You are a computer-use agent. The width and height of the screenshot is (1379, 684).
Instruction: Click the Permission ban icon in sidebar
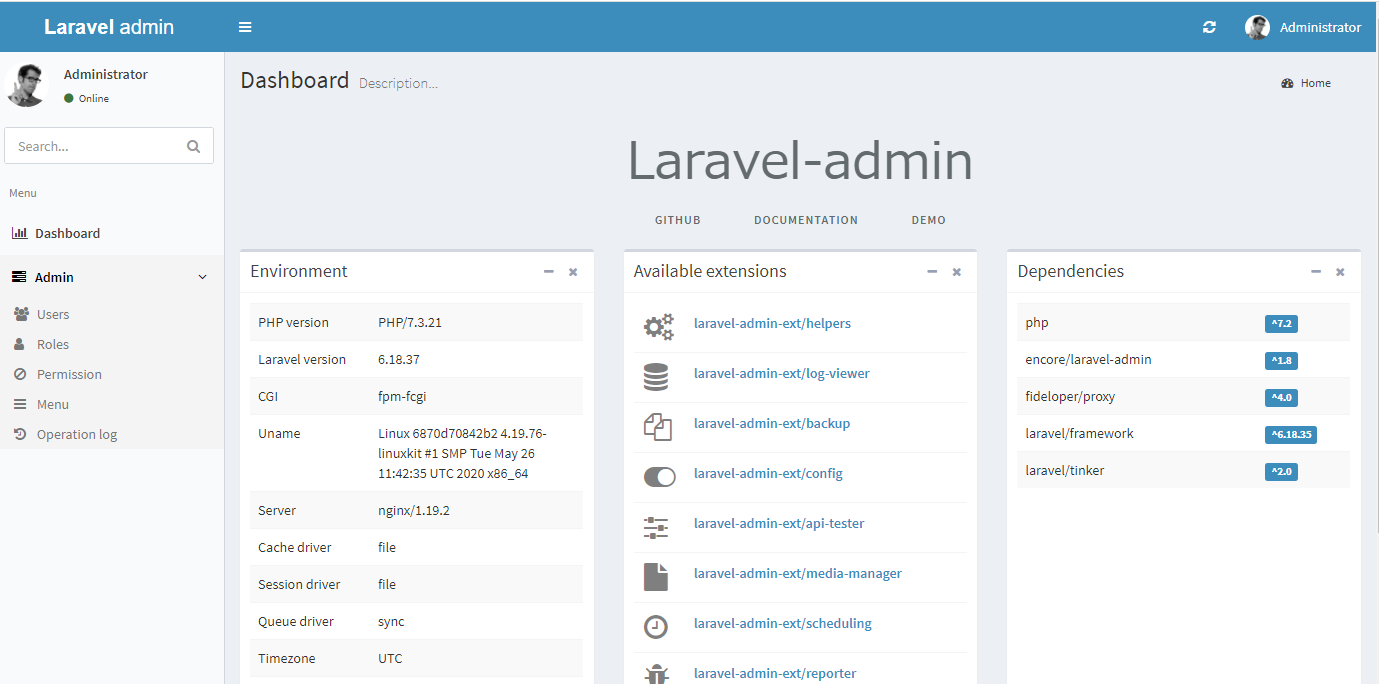(19, 374)
